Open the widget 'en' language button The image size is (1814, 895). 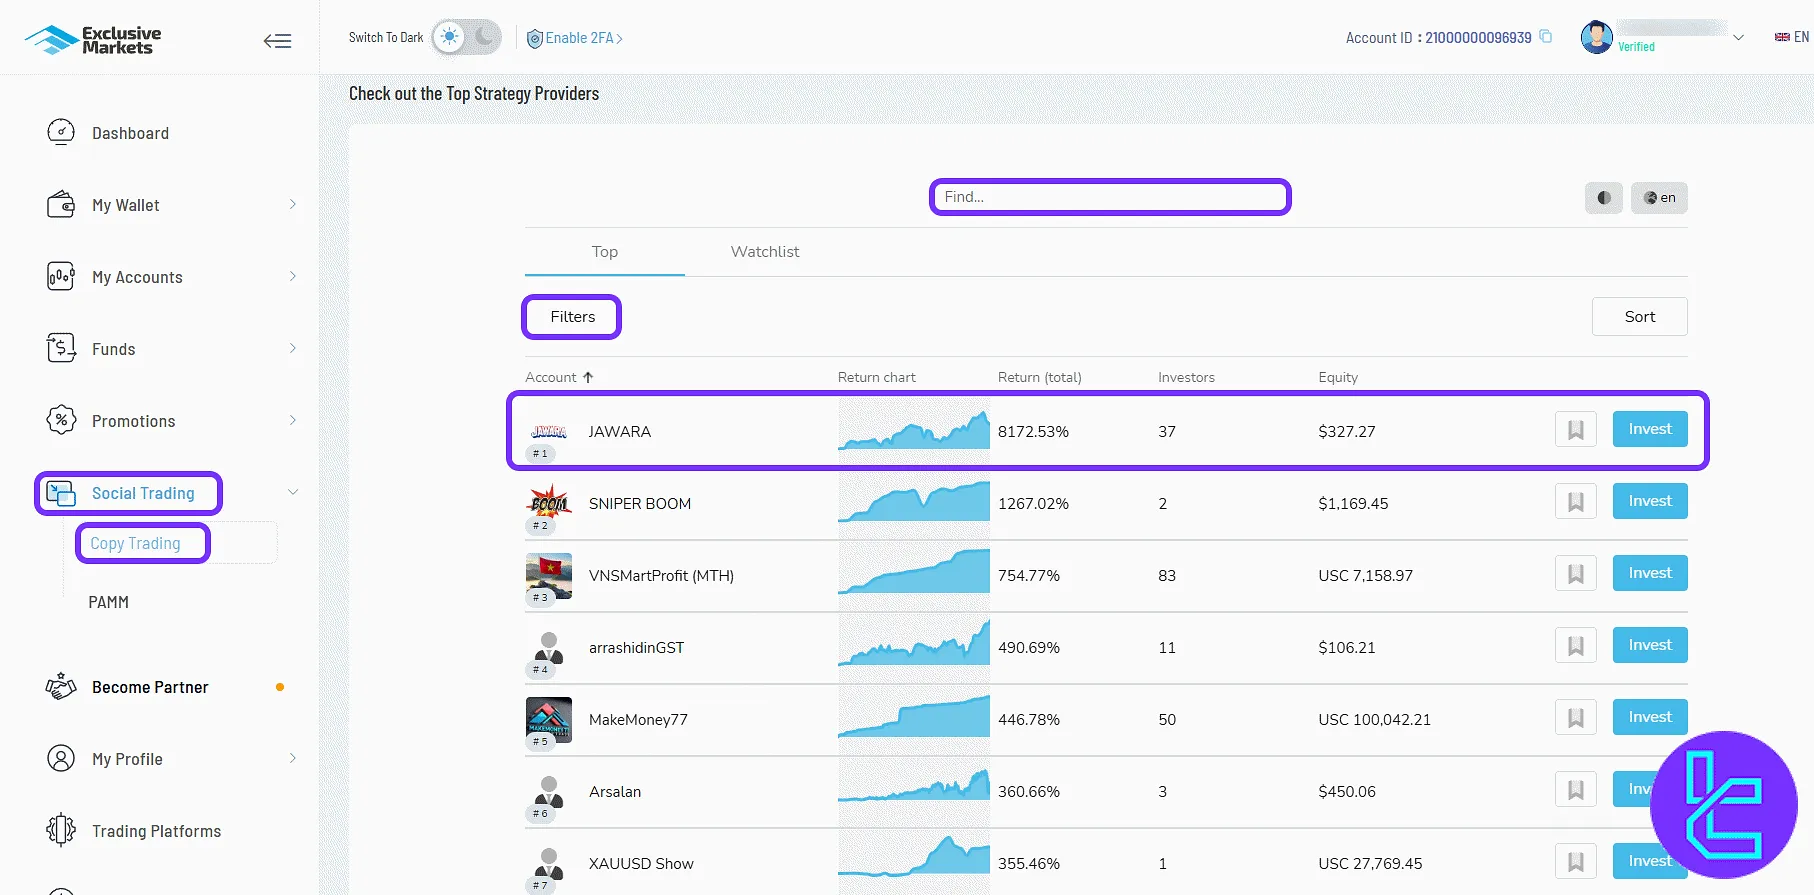1659,198
